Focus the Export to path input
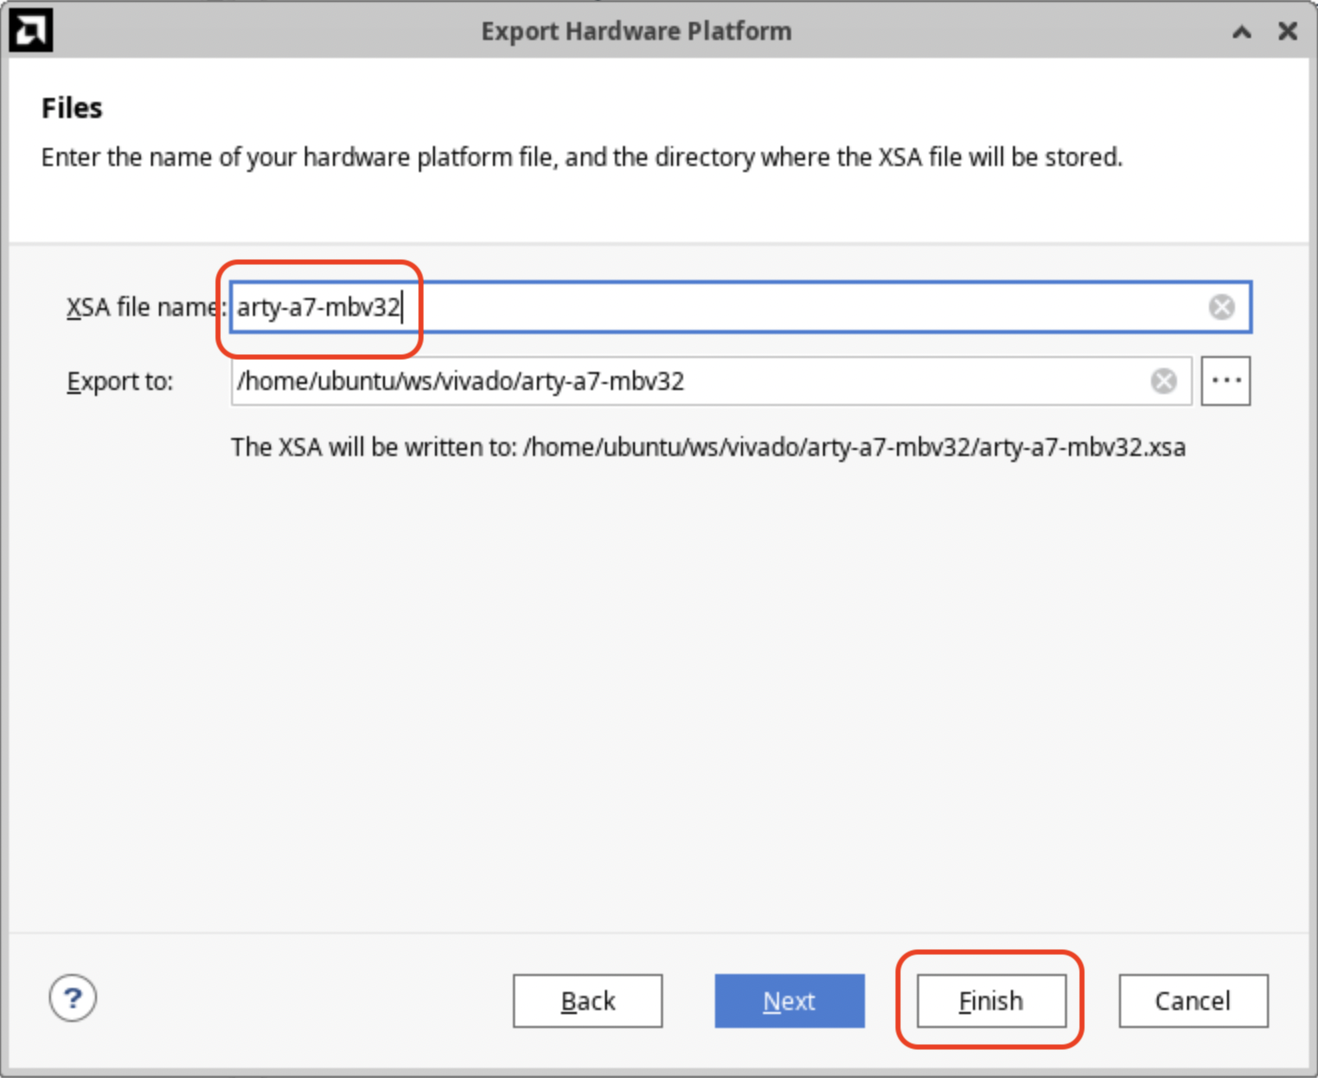 pos(711,381)
